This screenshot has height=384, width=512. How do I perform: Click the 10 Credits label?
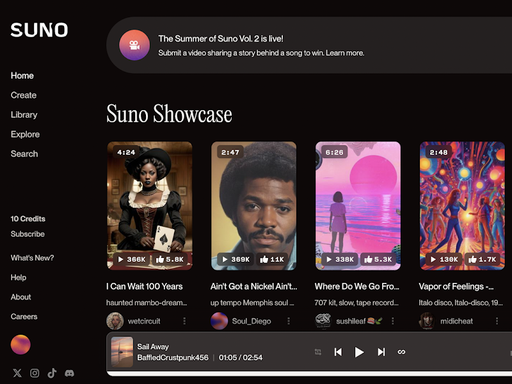[28, 219]
